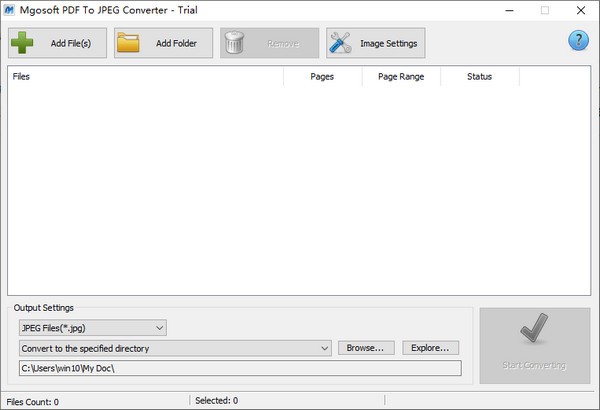This screenshot has width=600, height=410.
Task: Click the green plus Add File(s) icon
Action: (x=22, y=42)
